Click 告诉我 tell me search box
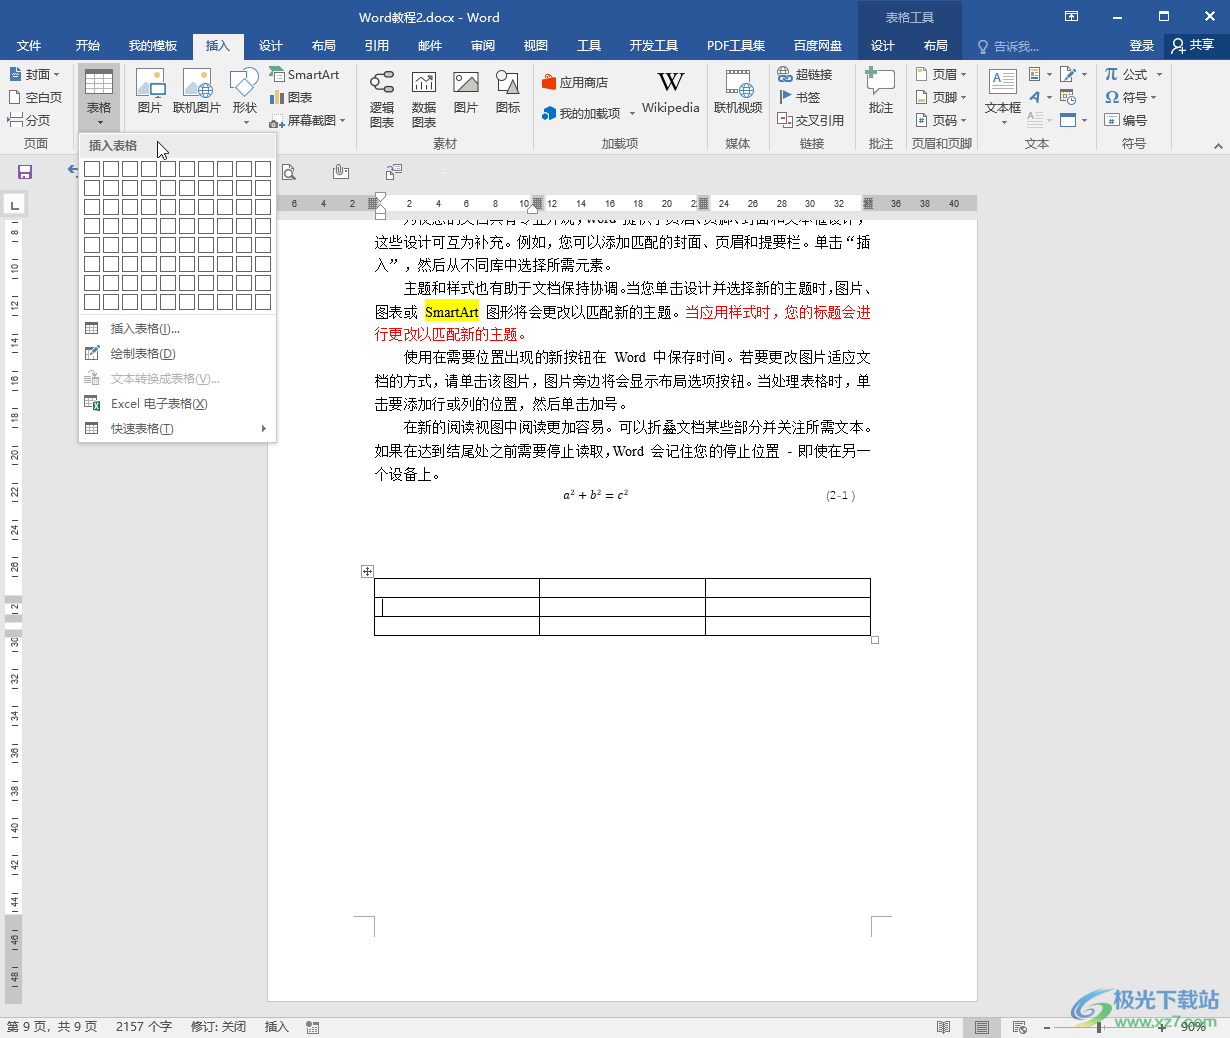This screenshot has height=1038, width=1230. tap(1010, 46)
